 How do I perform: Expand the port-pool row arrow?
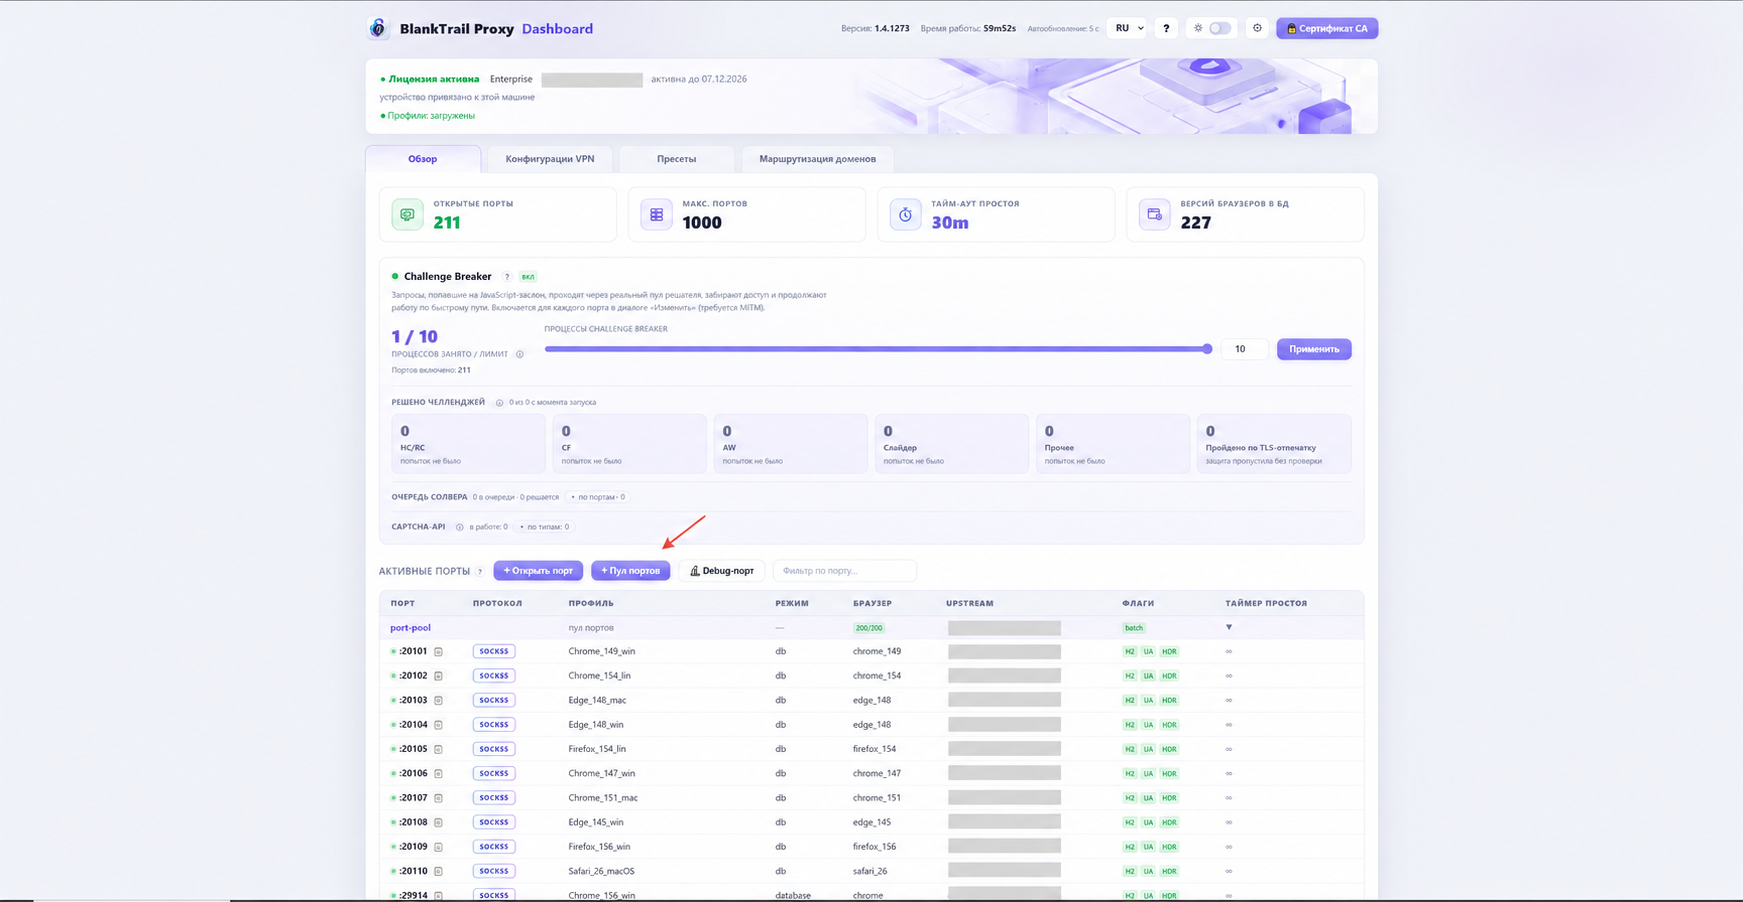(1229, 627)
